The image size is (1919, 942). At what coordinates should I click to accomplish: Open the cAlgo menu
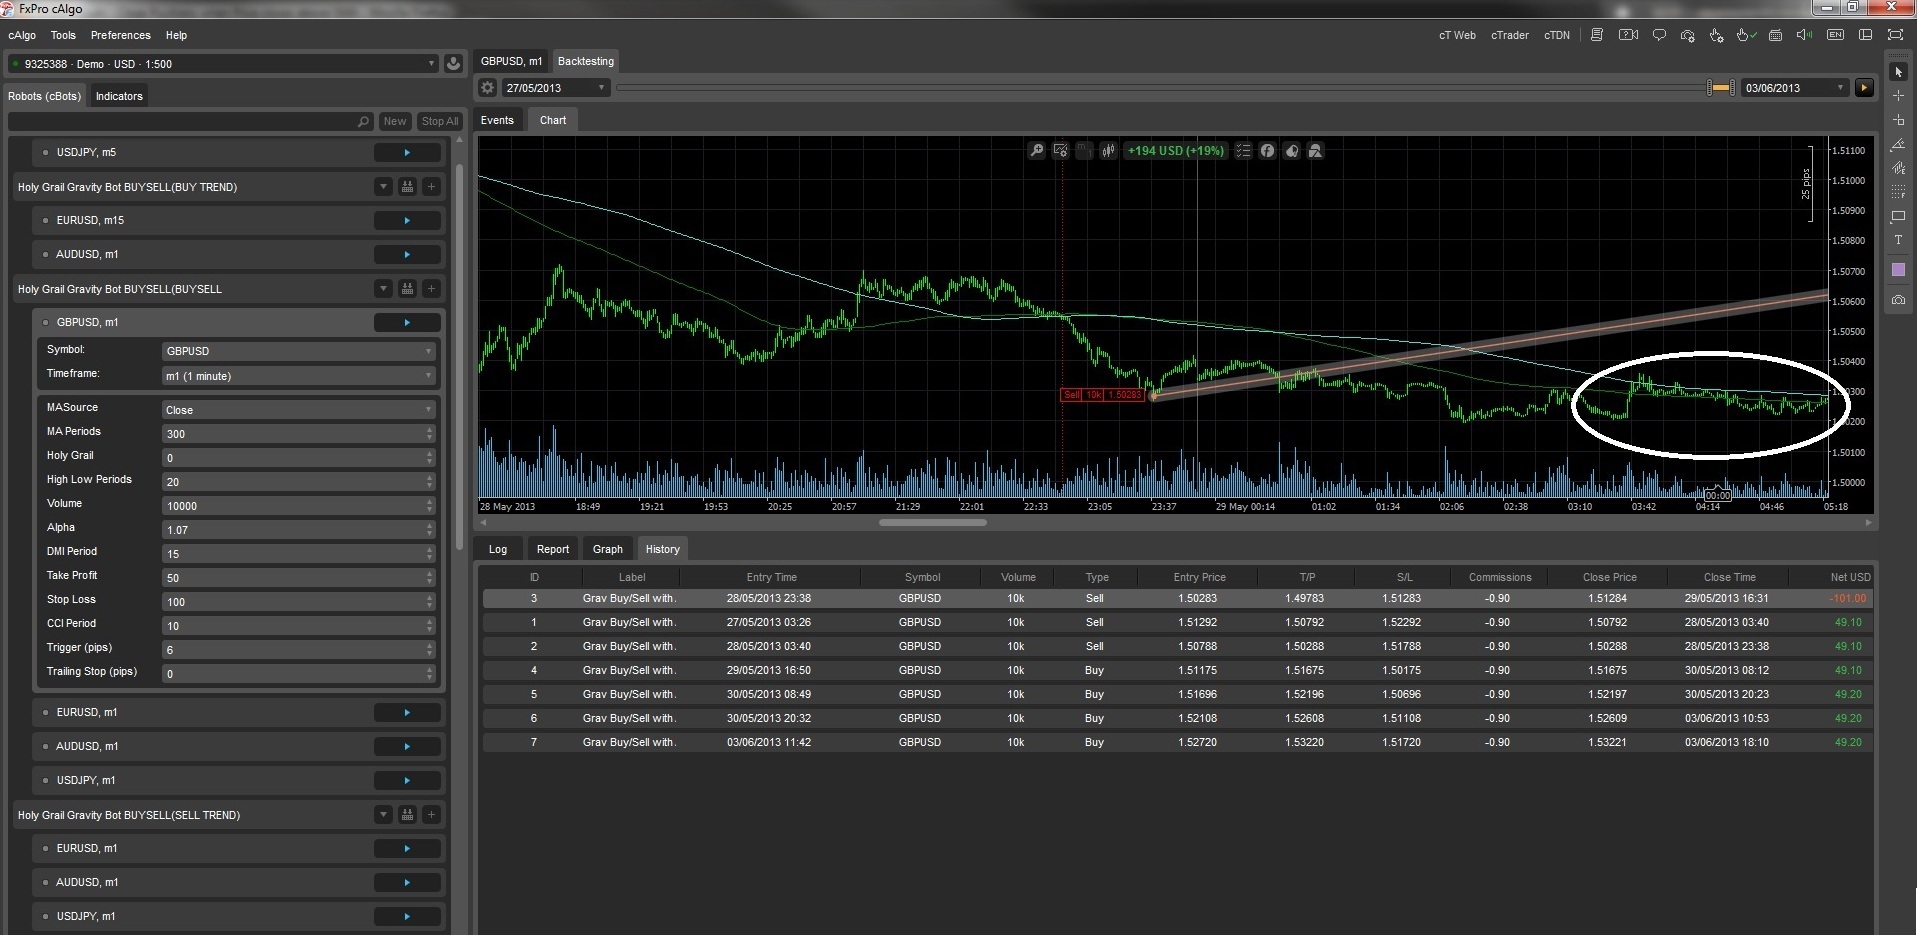[x=22, y=35]
